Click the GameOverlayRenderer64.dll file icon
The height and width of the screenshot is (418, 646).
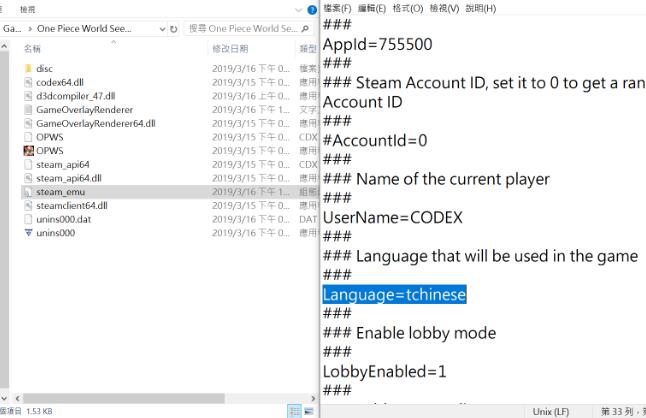pos(28,123)
